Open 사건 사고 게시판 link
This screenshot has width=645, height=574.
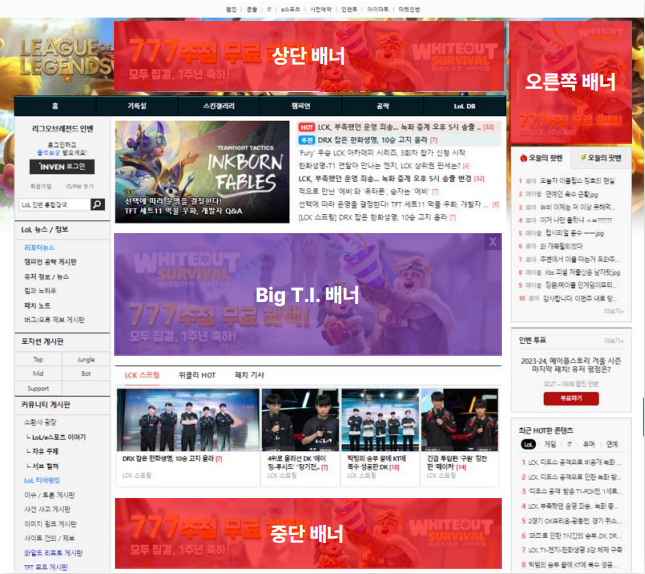(47, 509)
